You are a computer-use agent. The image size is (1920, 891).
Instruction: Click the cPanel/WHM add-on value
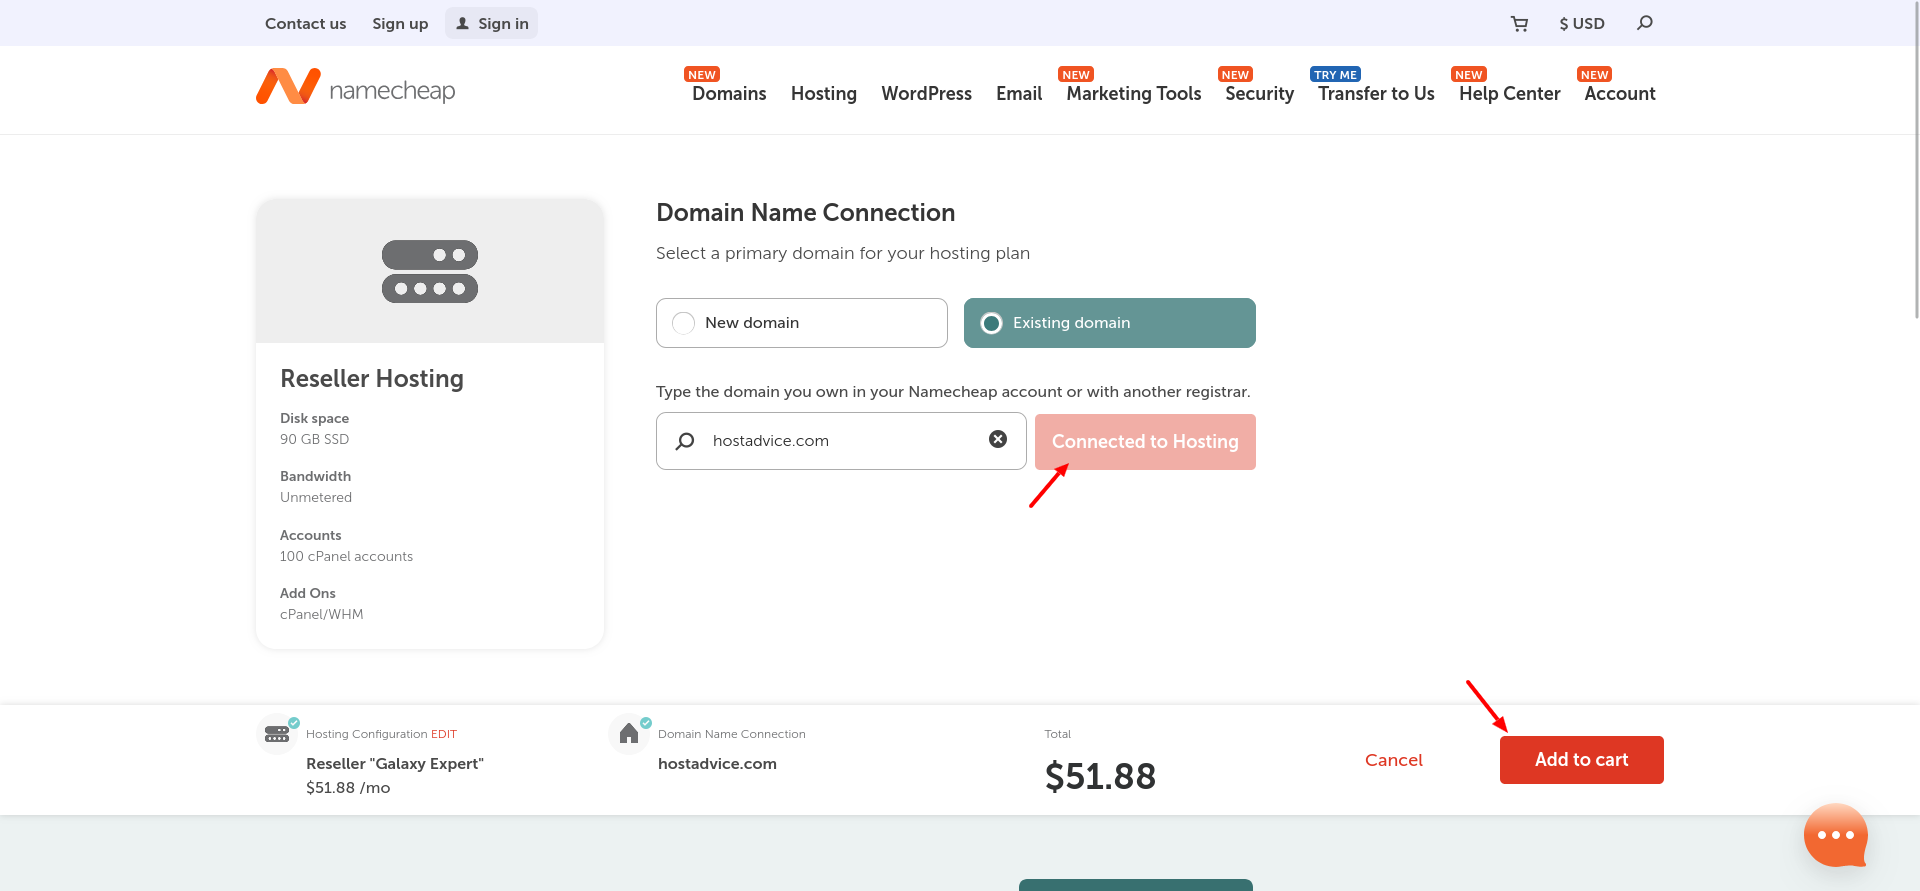click(x=322, y=614)
